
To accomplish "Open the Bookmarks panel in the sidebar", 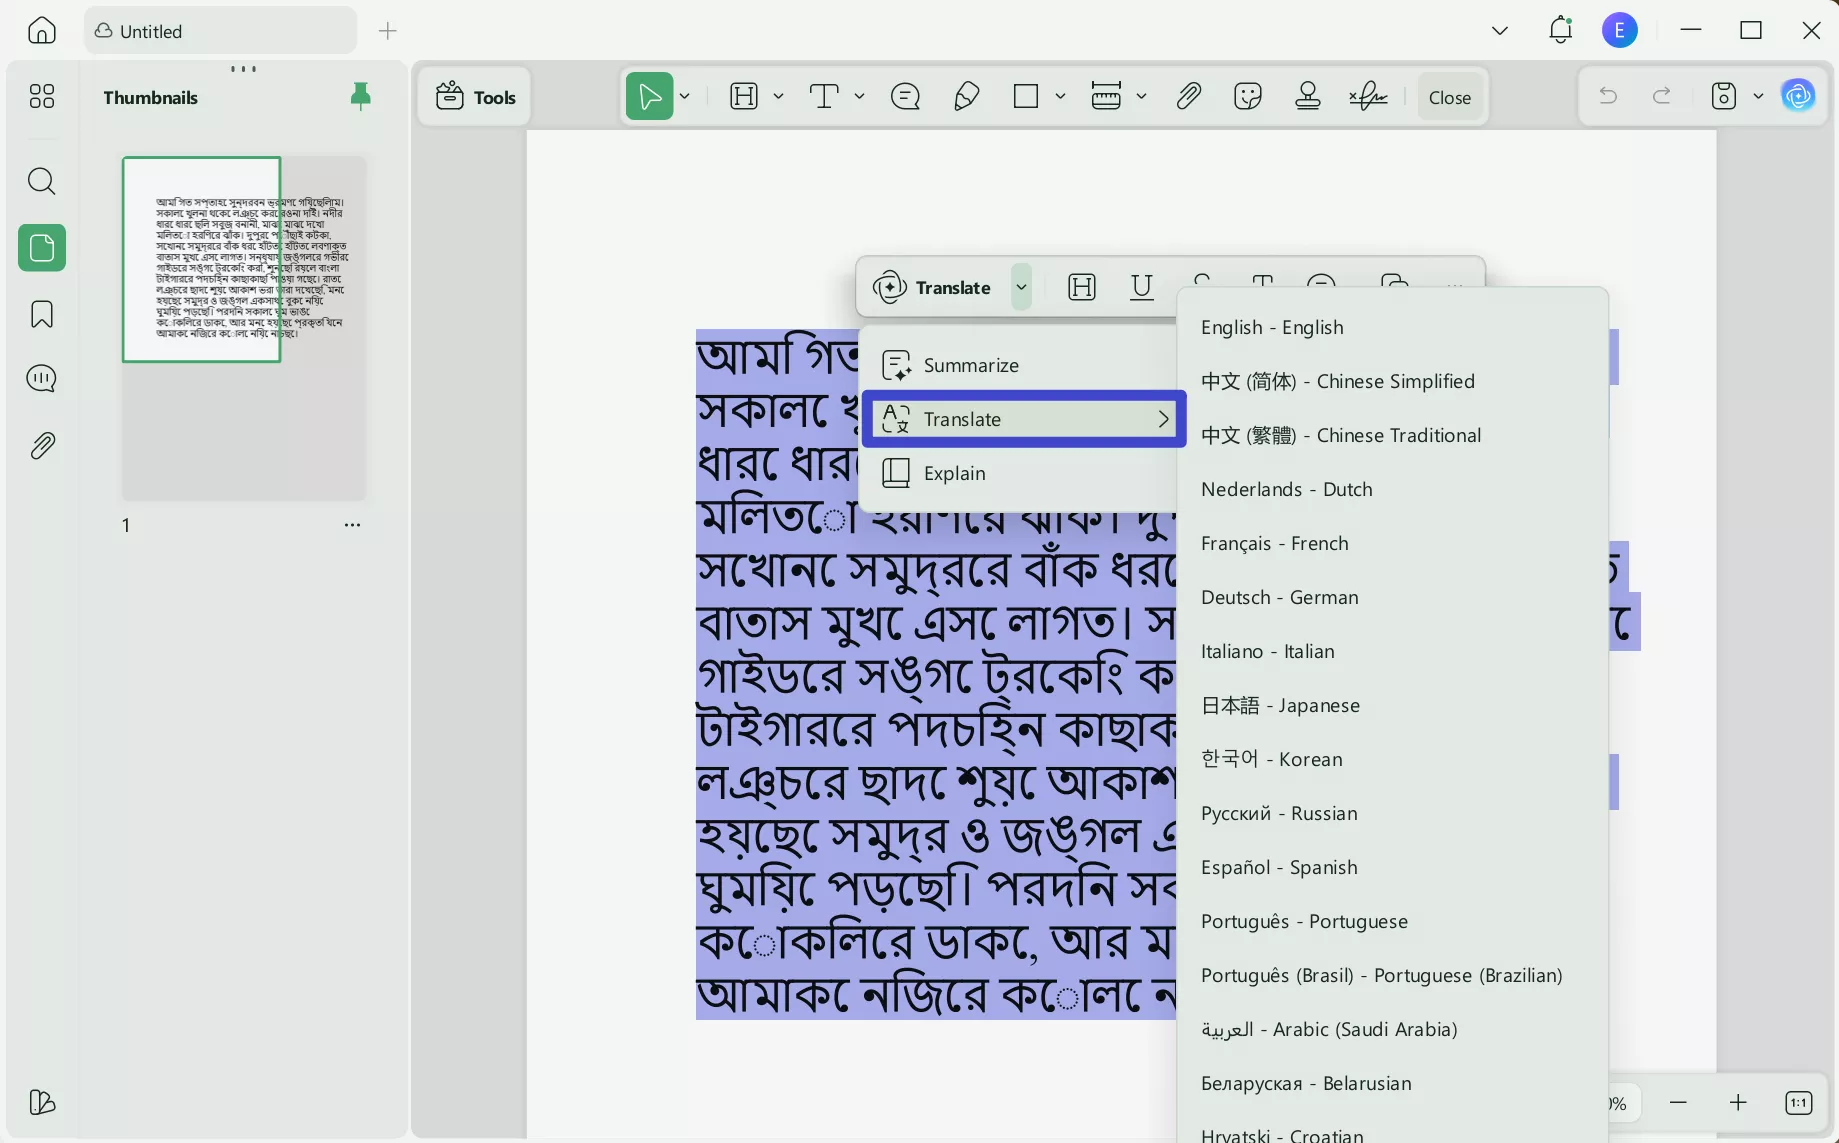I will pos(41,314).
